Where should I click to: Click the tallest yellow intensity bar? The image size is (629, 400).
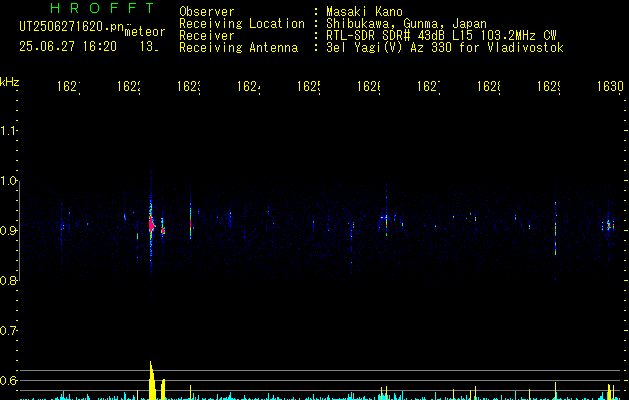(152, 381)
